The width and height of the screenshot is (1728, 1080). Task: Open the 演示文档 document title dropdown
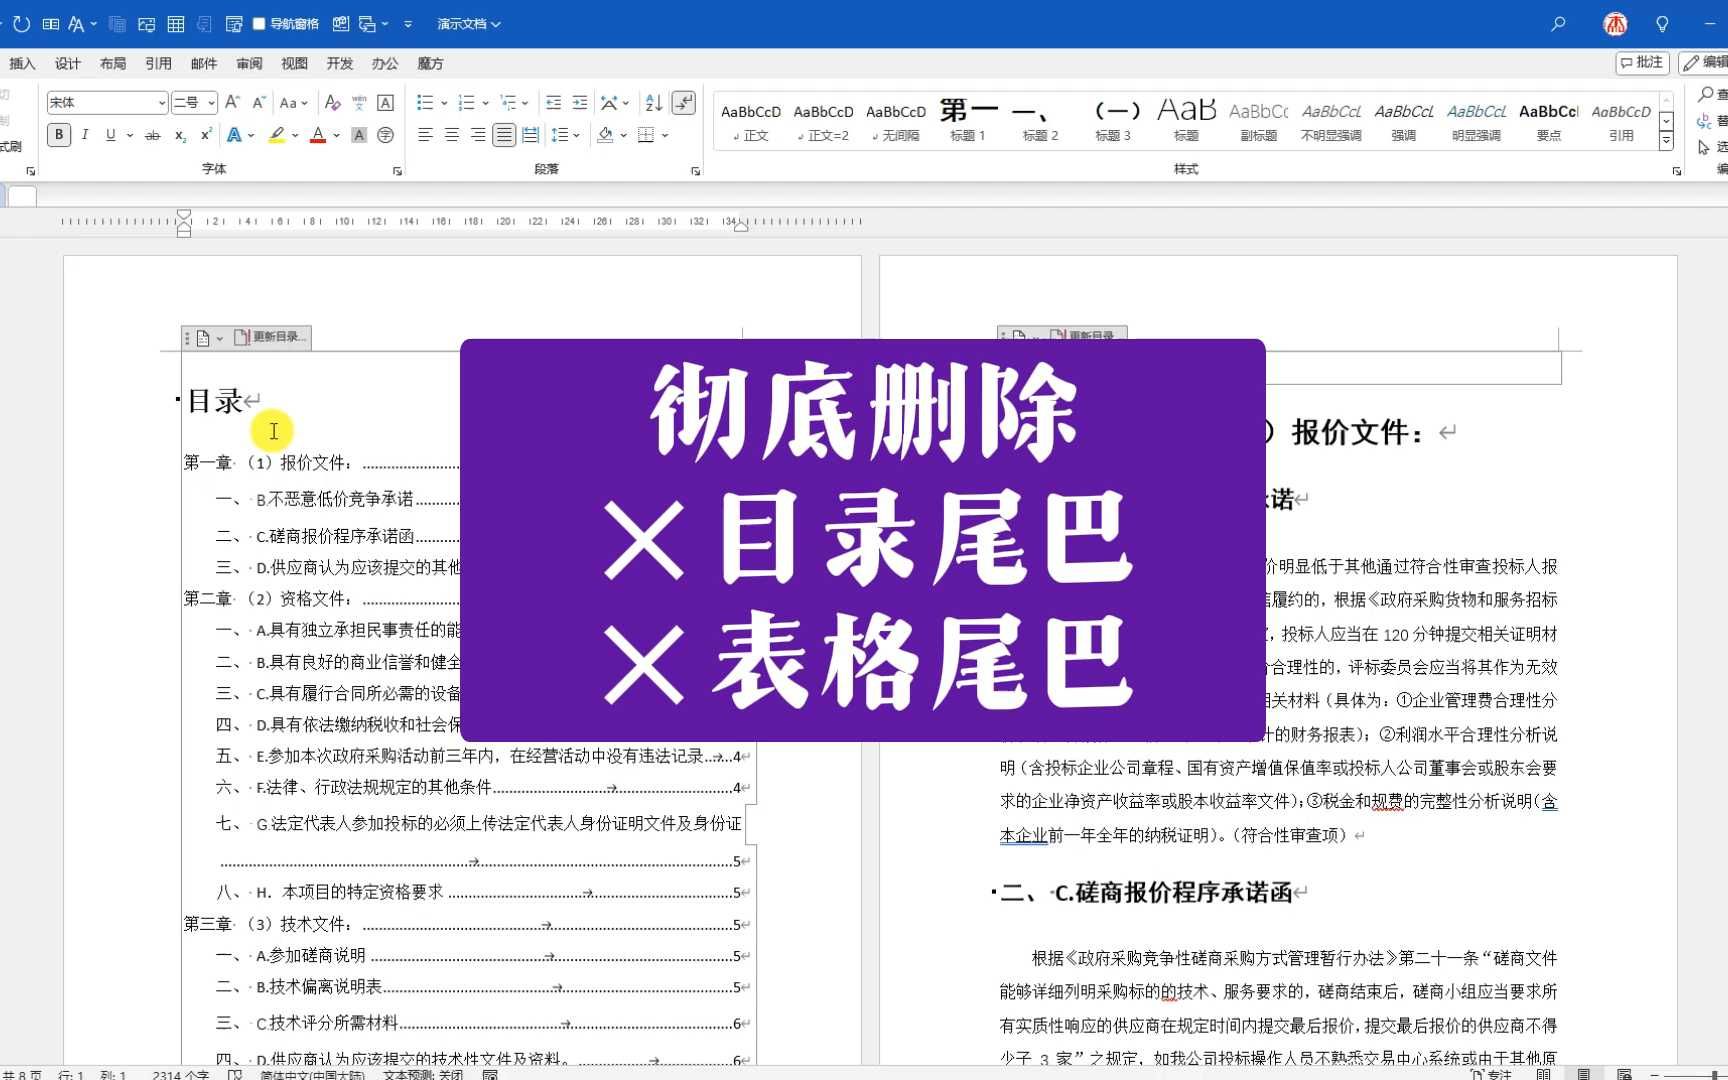point(468,23)
